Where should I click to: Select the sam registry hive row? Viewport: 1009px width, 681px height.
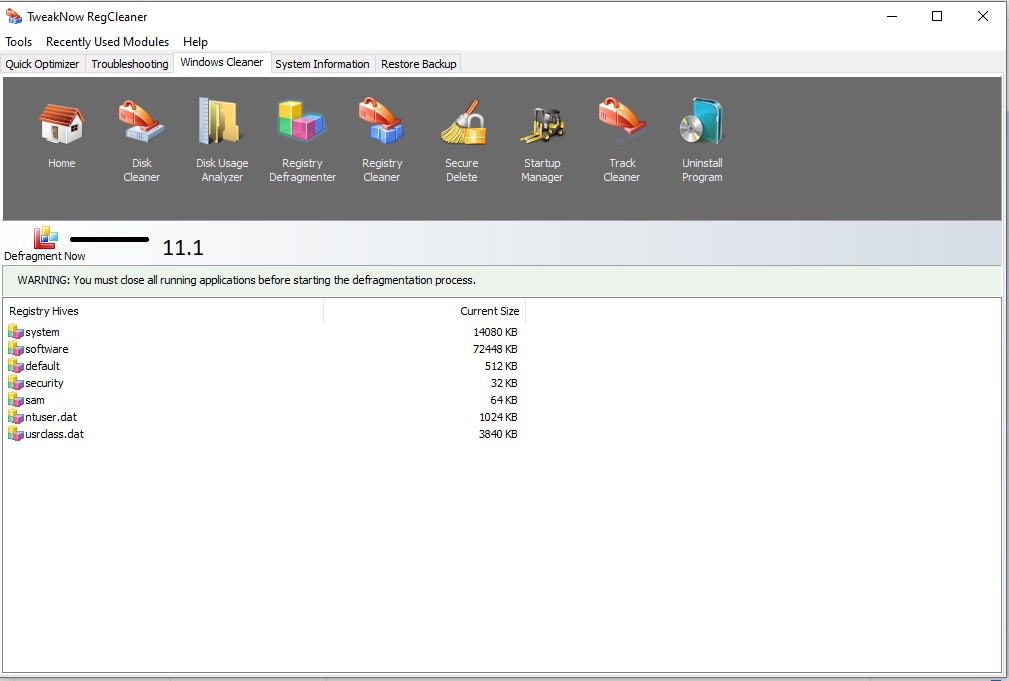(263, 400)
